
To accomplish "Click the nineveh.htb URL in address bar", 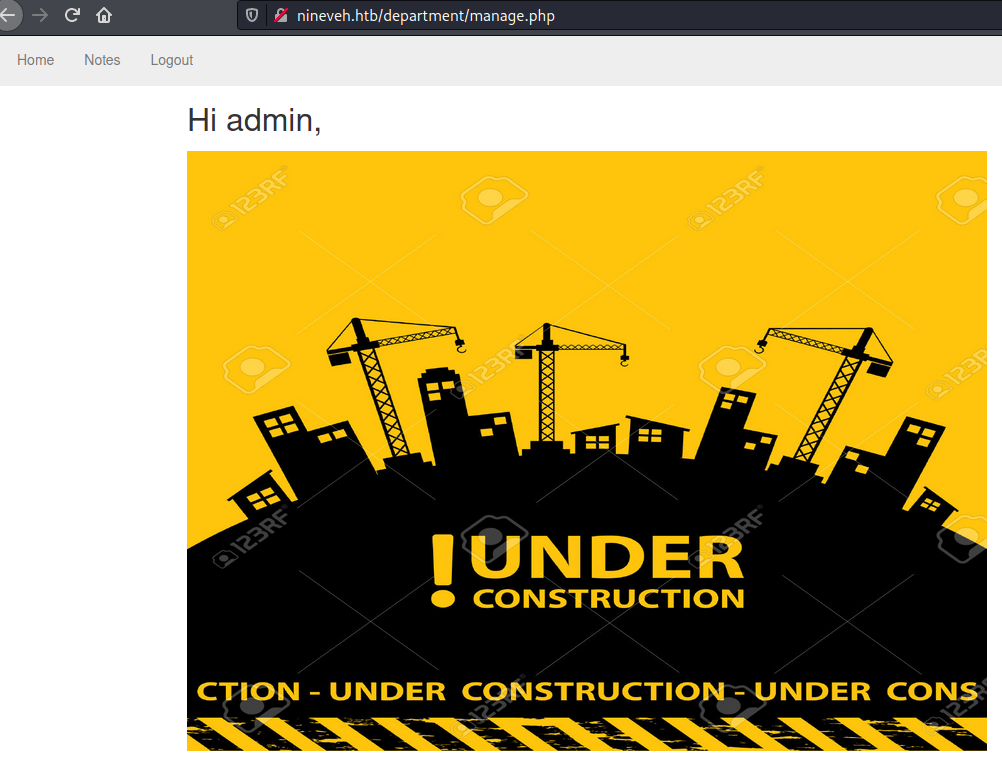I will (x=425, y=15).
